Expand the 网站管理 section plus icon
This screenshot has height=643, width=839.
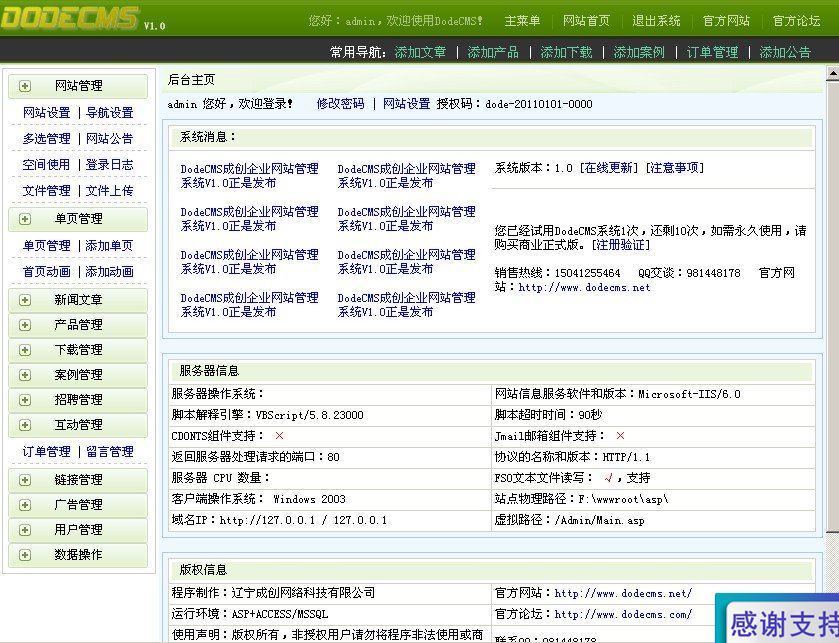(x=25, y=86)
